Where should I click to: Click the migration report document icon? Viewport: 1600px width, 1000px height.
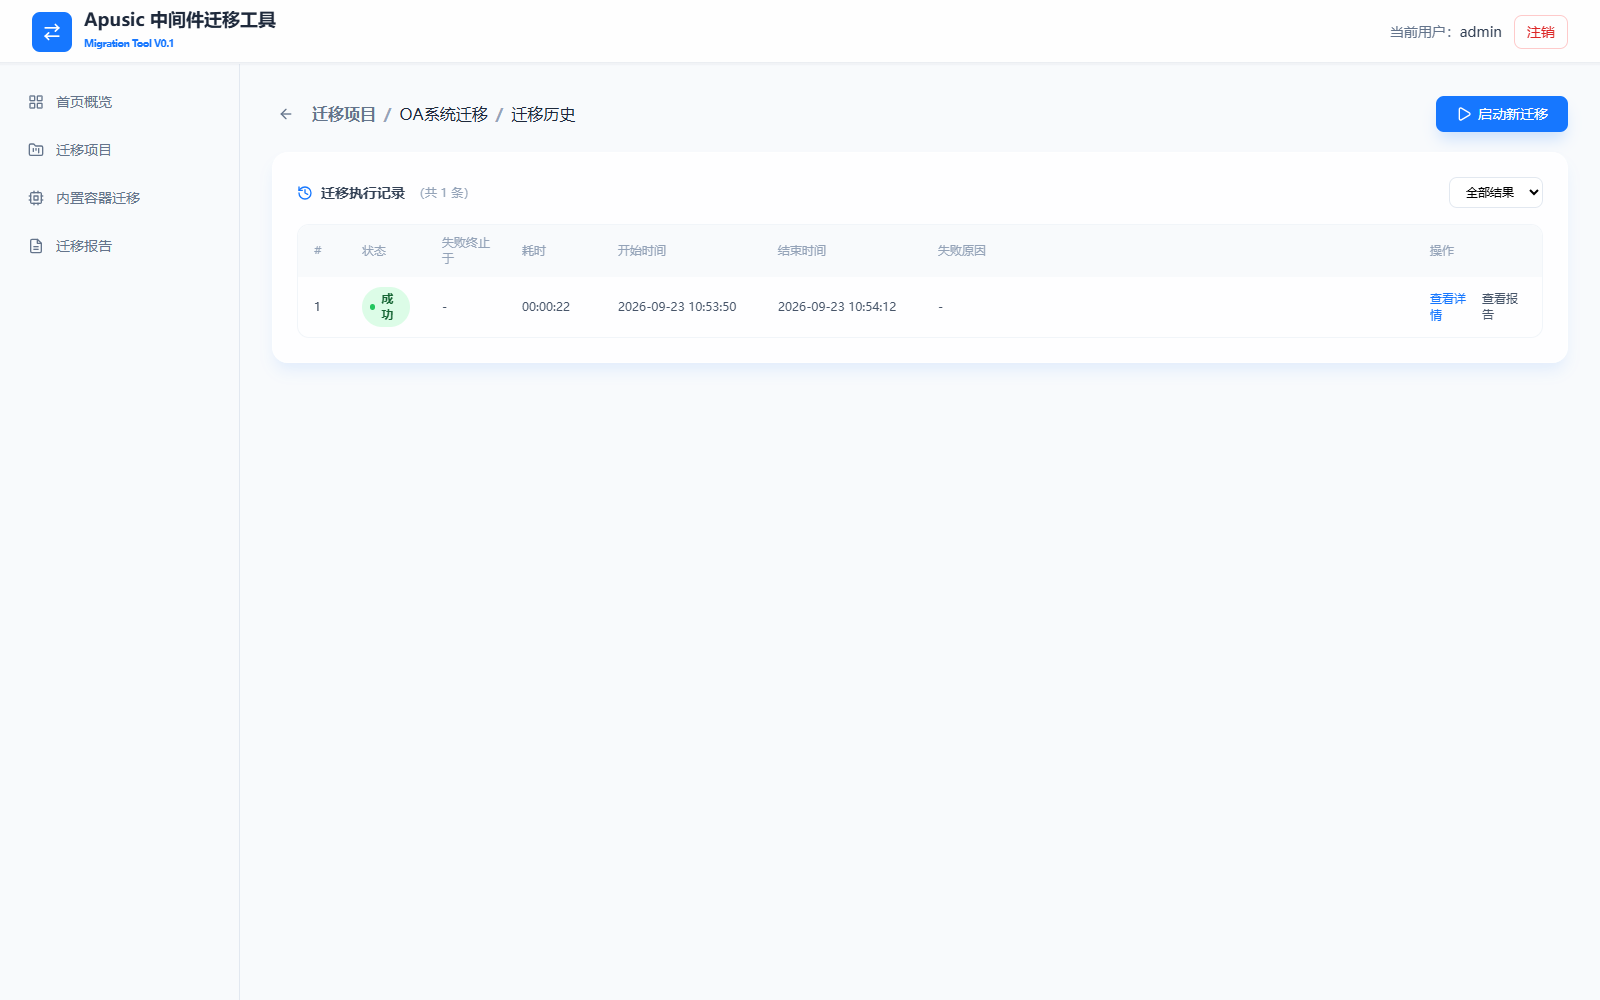[36, 246]
